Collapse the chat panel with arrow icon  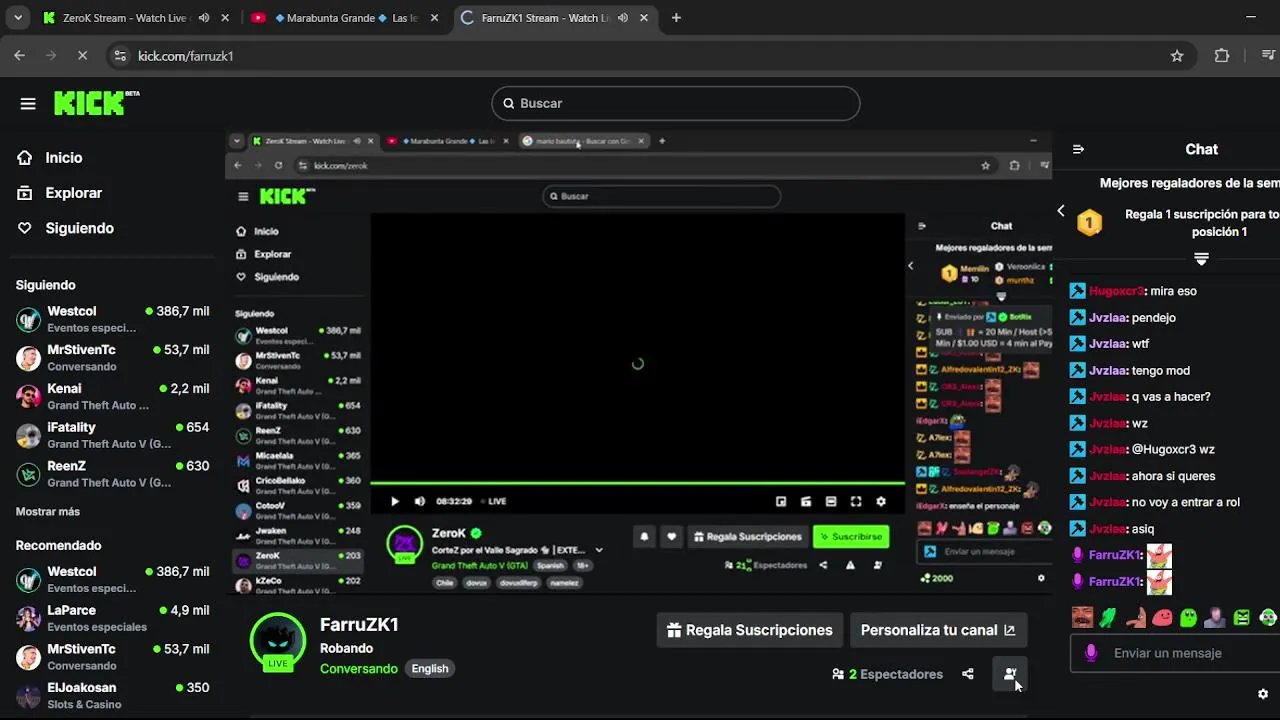1078,149
